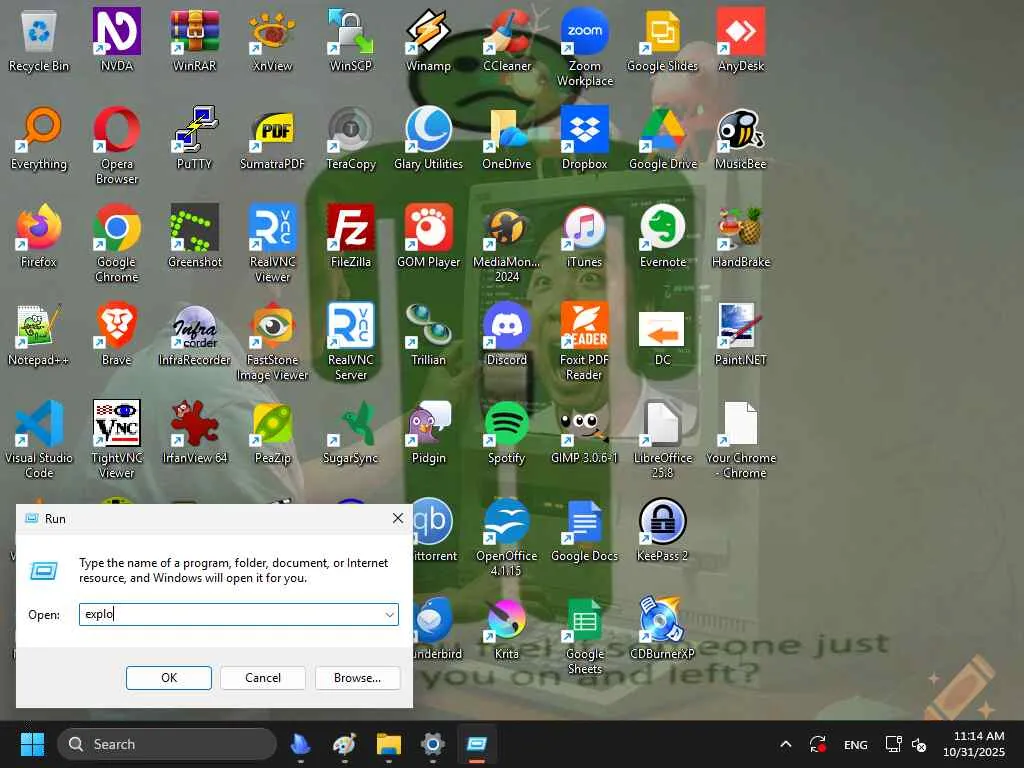
Task: Select the IrfanView 64 desktop icon
Action: 194,432
